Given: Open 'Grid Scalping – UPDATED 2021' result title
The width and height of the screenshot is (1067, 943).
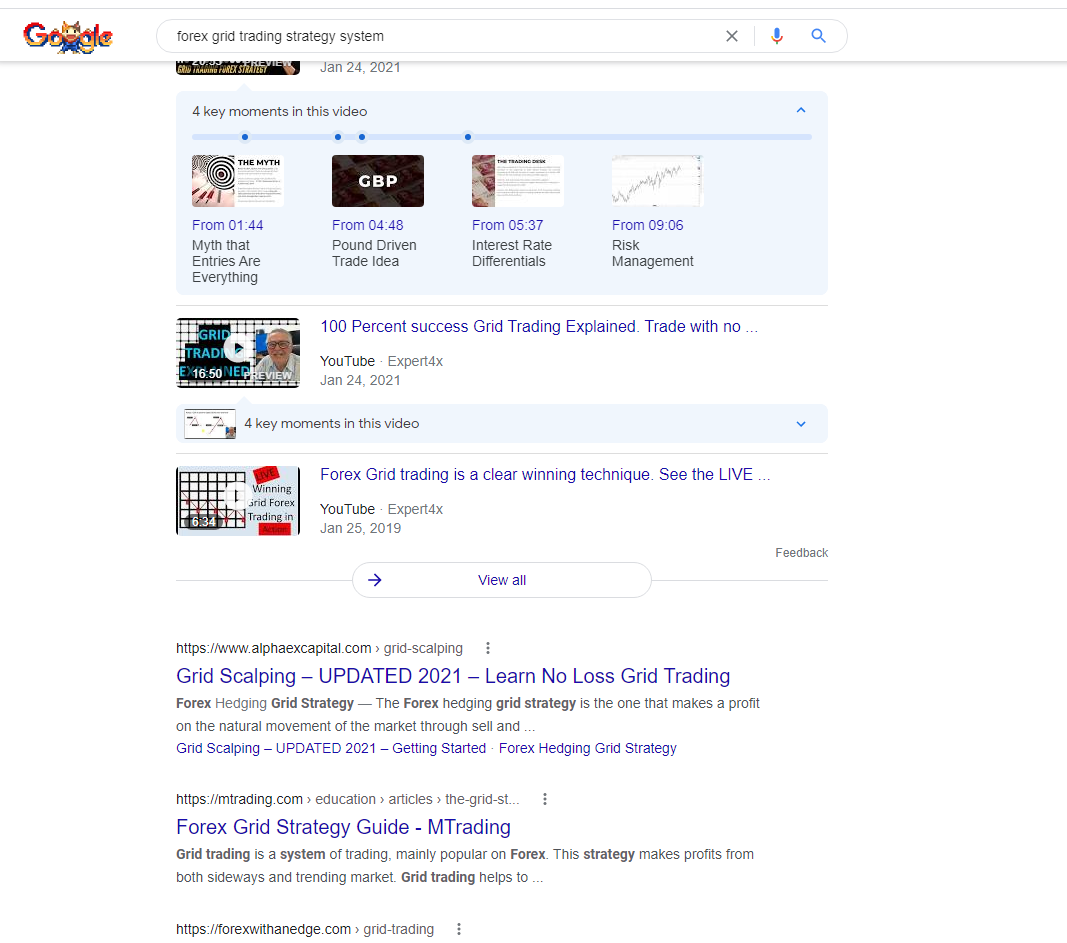Looking at the screenshot, I should coord(453,676).
